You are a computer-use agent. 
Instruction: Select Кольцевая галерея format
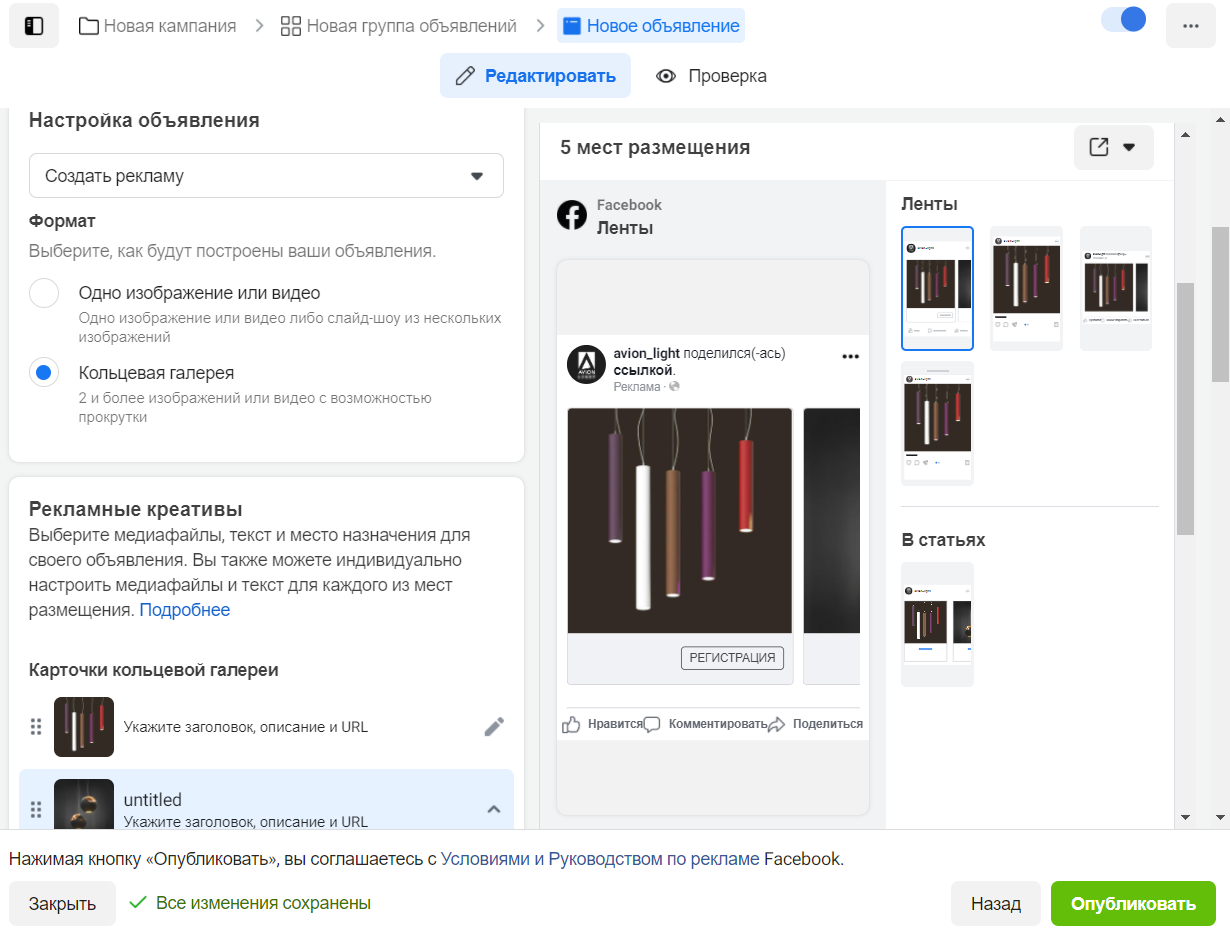[x=44, y=373]
